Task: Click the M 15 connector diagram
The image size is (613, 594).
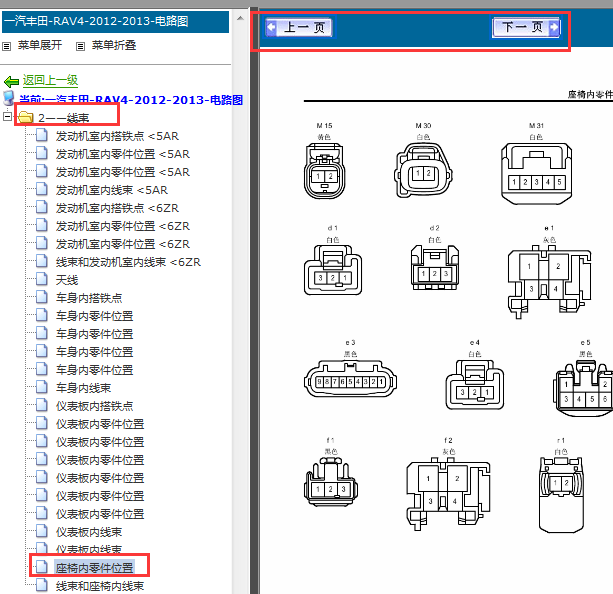Action: [x=324, y=171]
